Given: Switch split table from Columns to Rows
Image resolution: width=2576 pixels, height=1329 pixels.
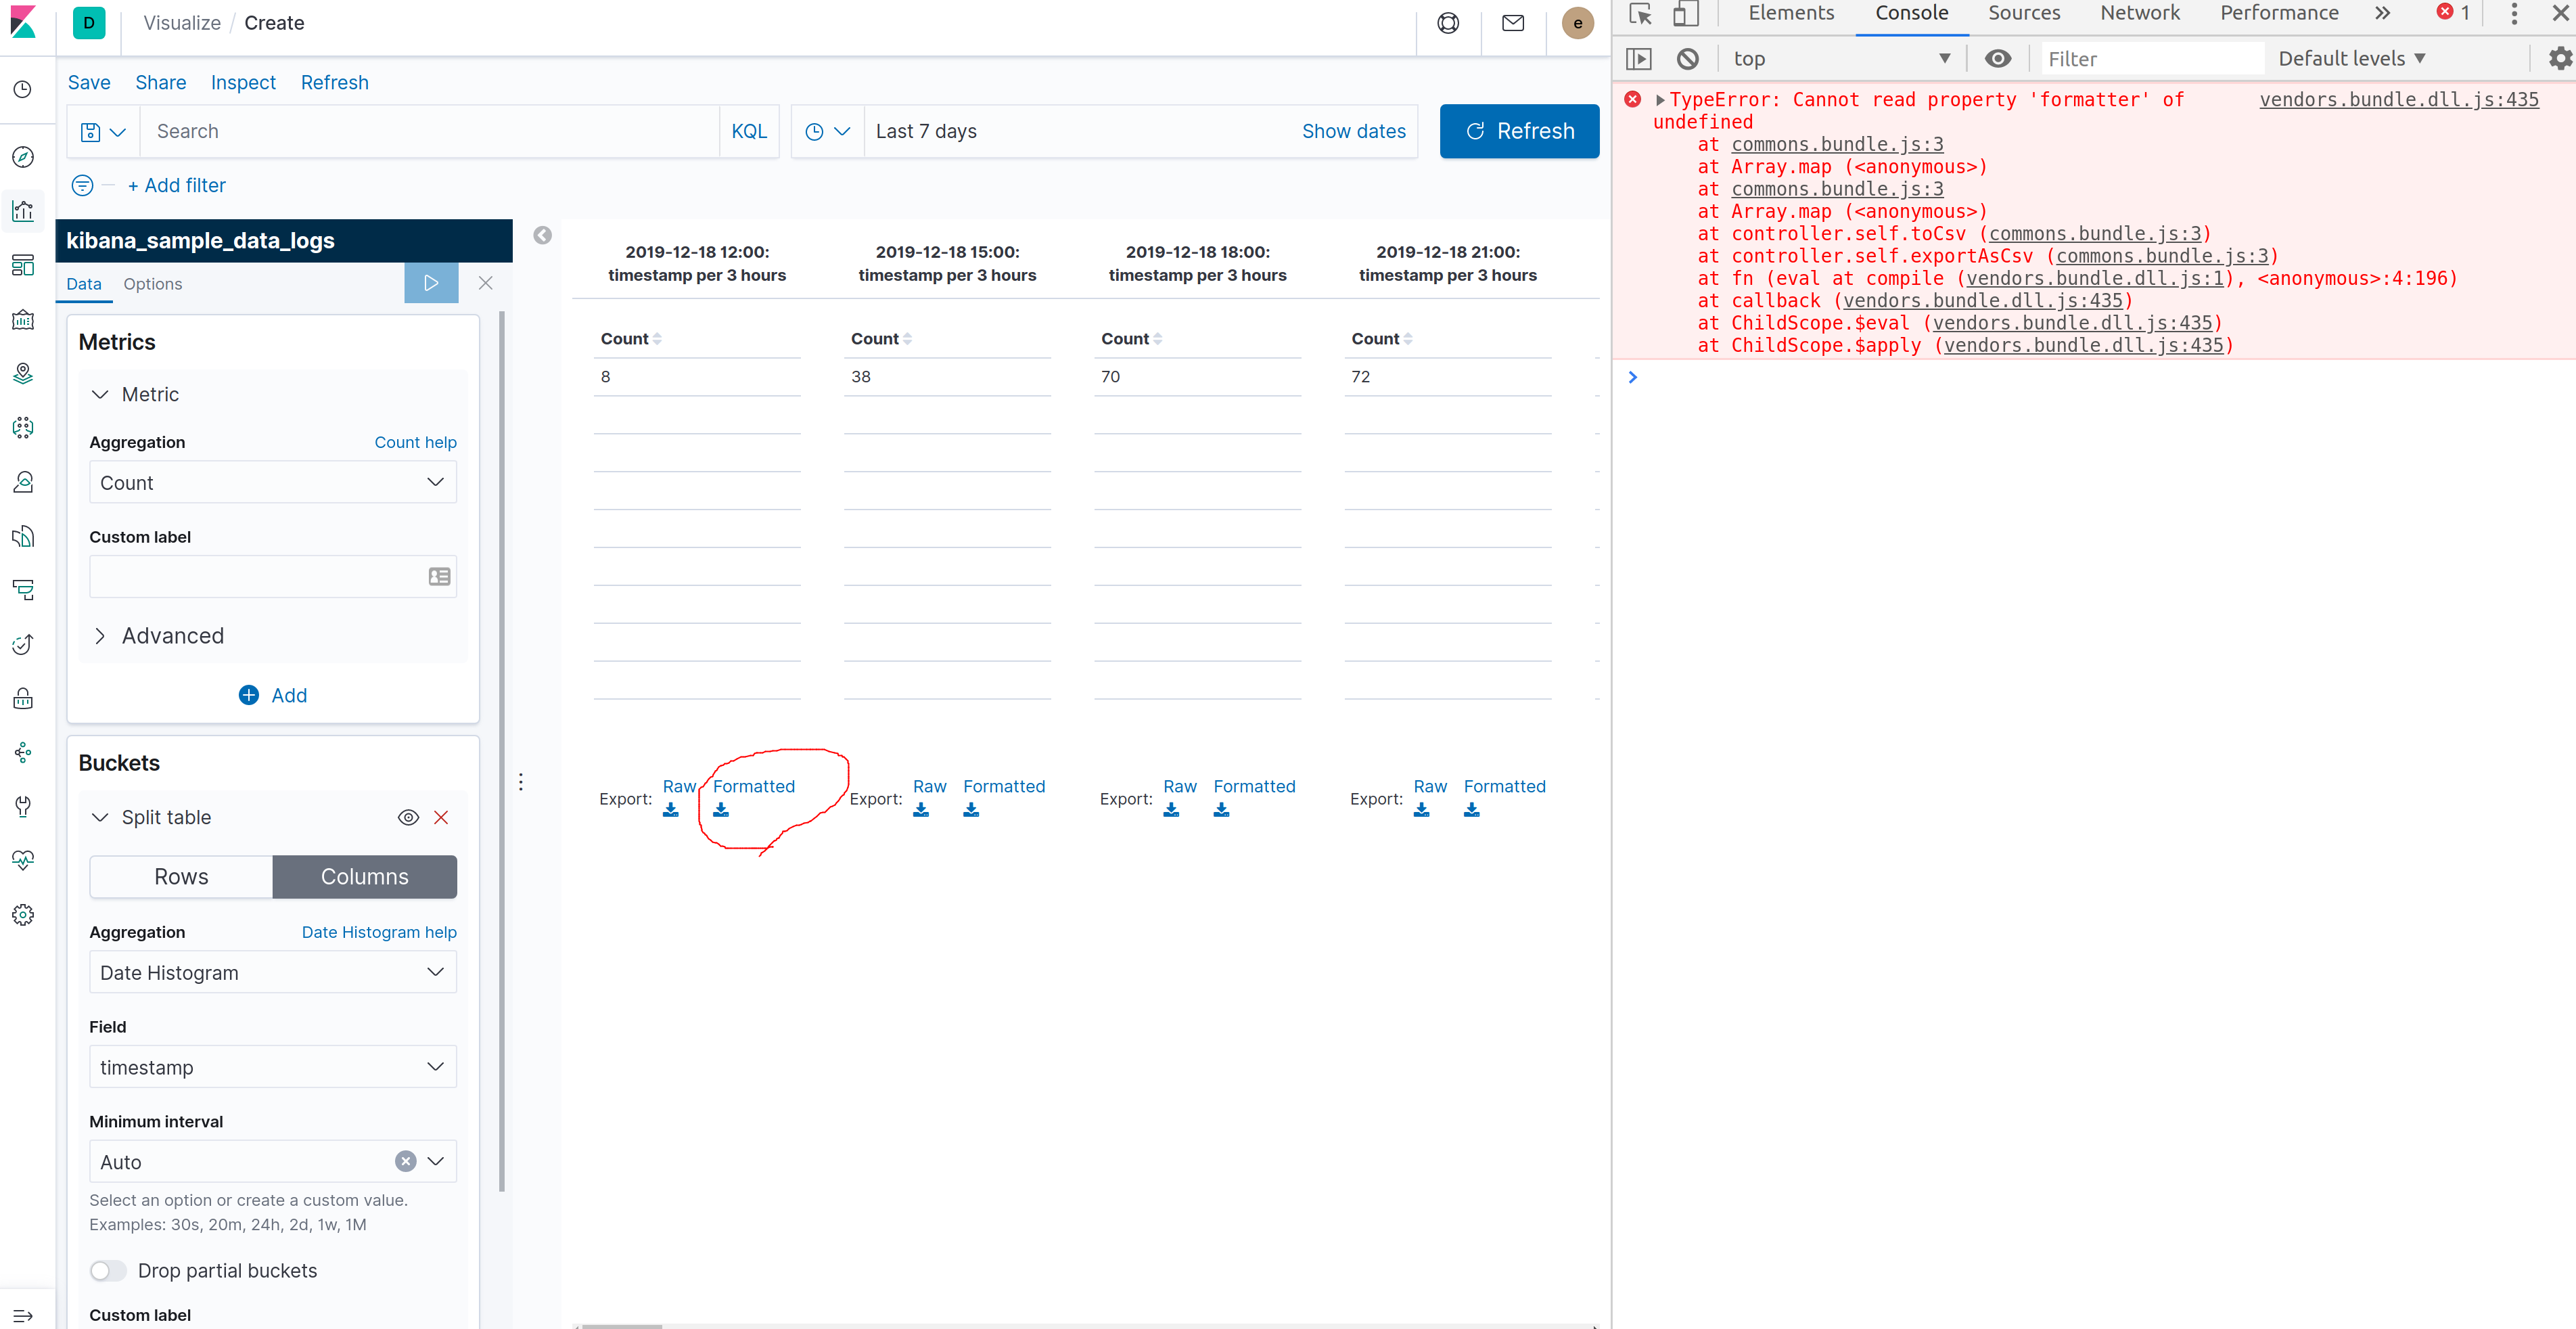Looking at the screenshot, I should tap(181, 876).
